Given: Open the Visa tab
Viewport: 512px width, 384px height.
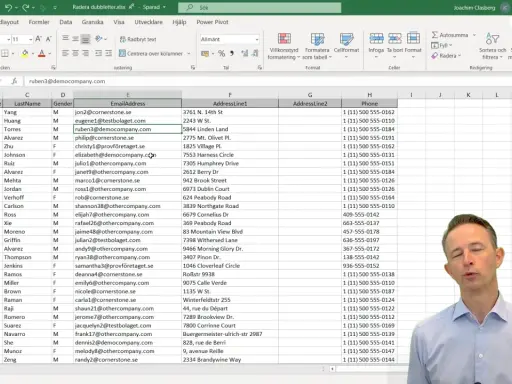Looking at the screenshot, I should (x=119, y=22).
